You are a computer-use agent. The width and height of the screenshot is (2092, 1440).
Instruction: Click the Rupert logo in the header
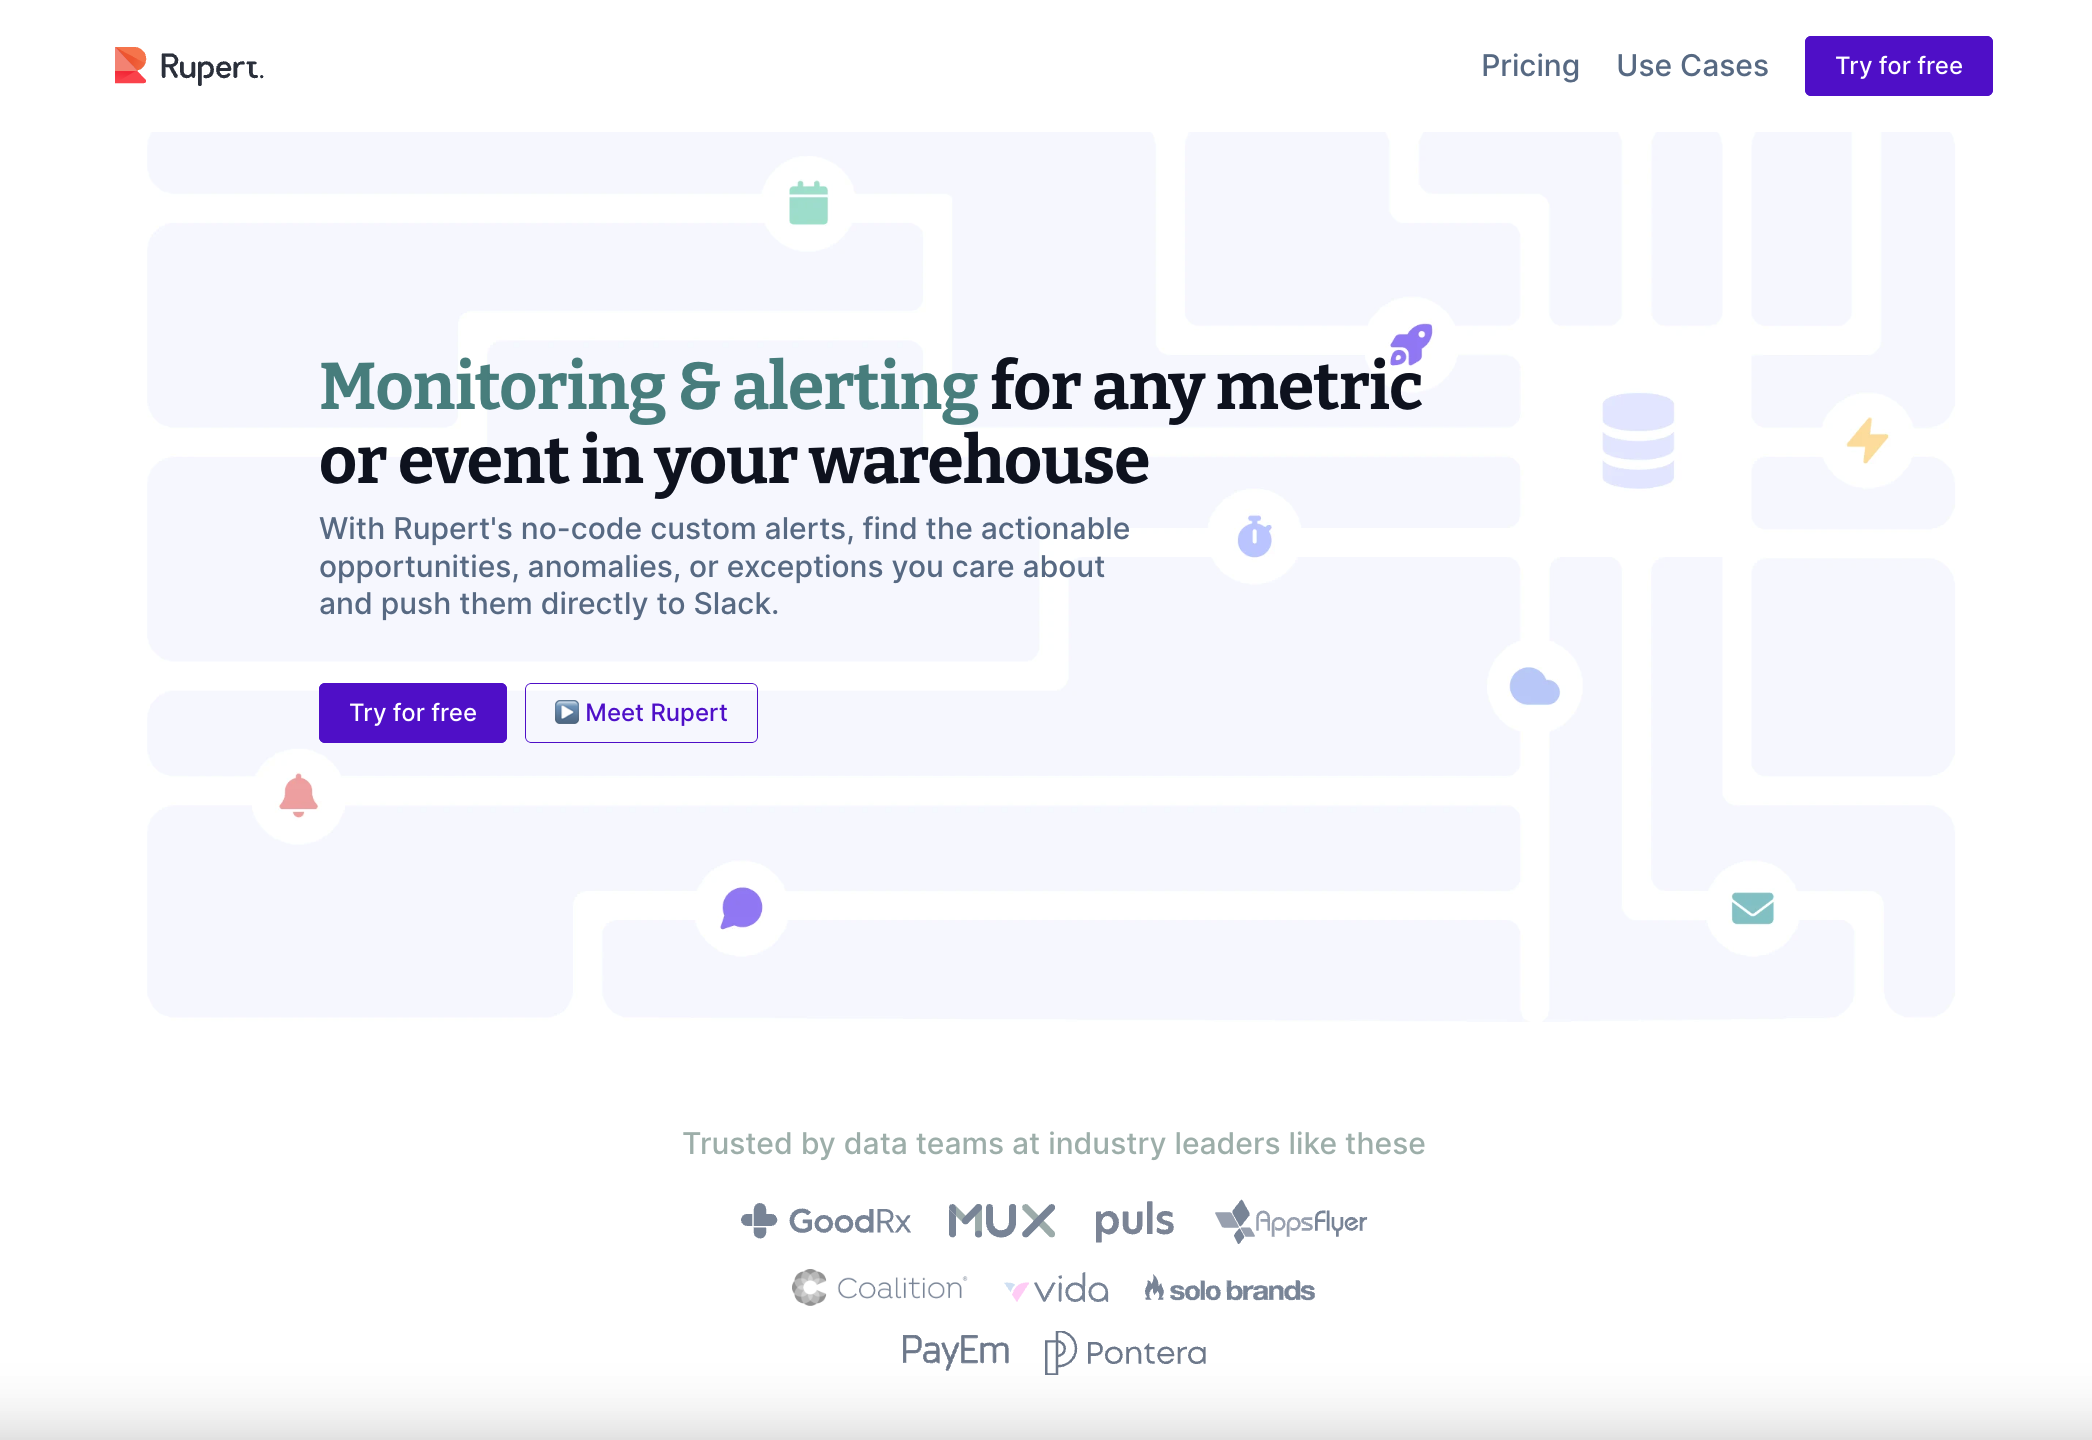pos(190,65)
